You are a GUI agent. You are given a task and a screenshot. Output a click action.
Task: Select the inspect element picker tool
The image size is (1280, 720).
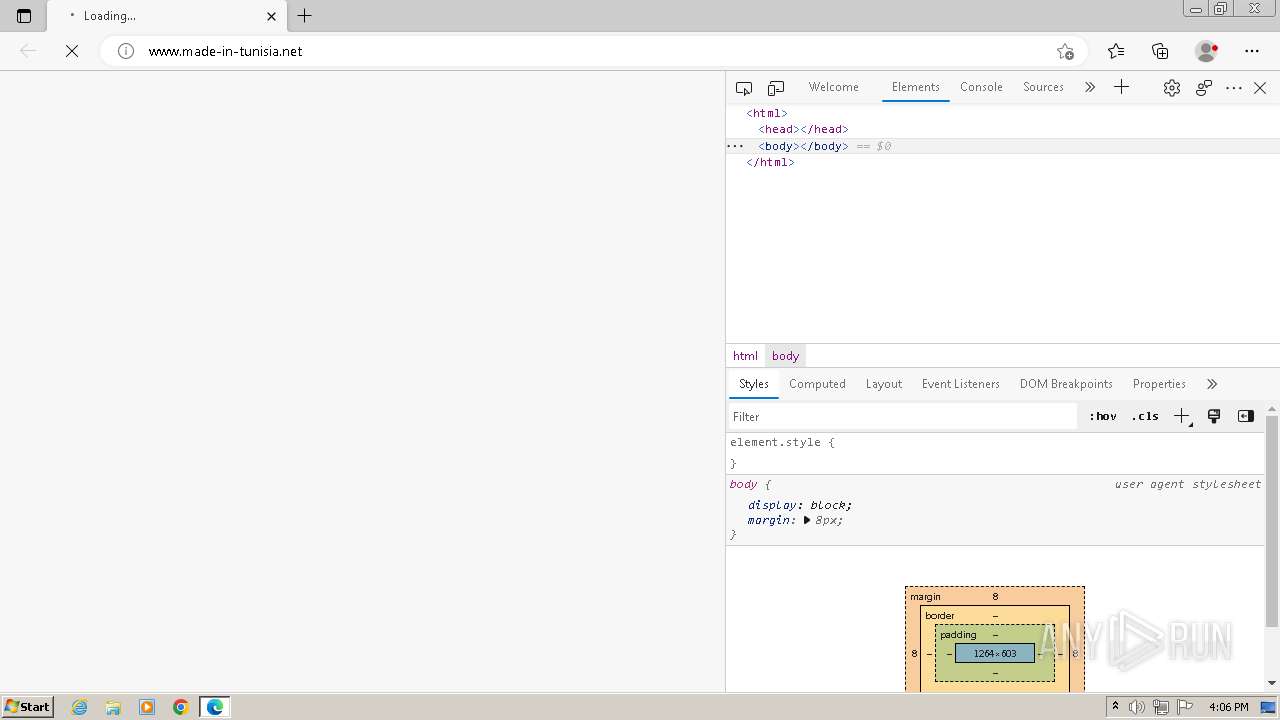pos(744,88)
